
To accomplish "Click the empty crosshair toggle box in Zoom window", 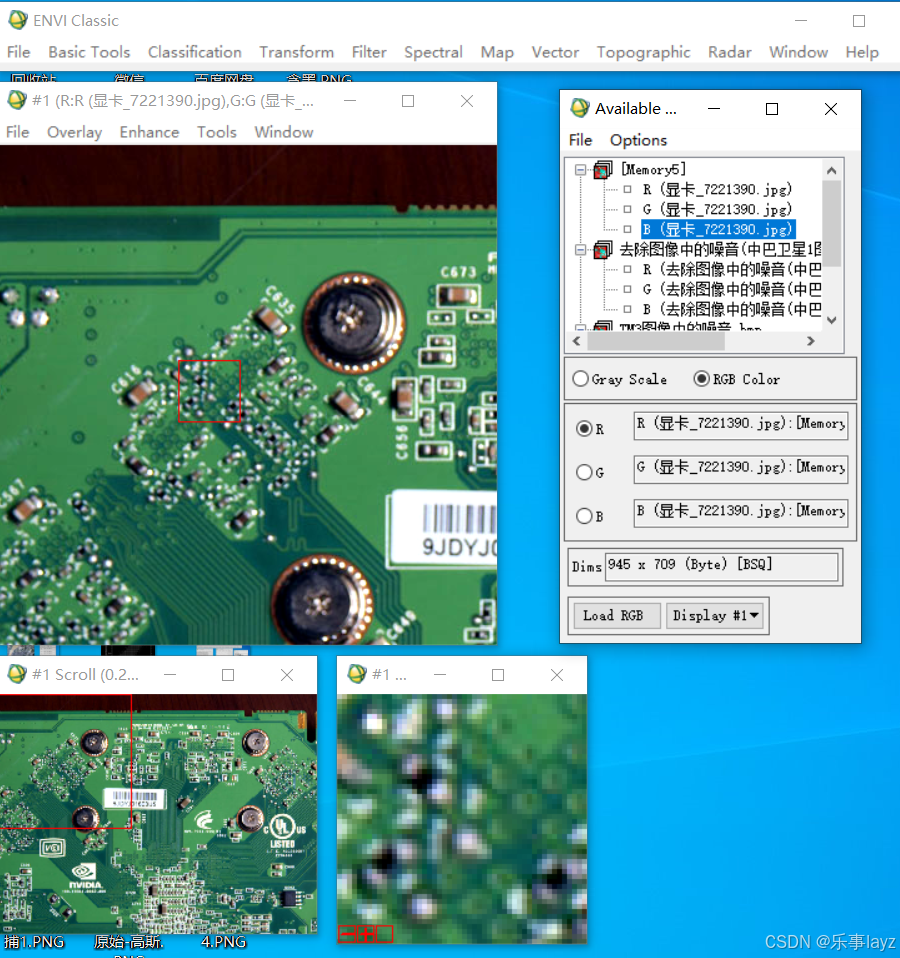I will (384, 934).
